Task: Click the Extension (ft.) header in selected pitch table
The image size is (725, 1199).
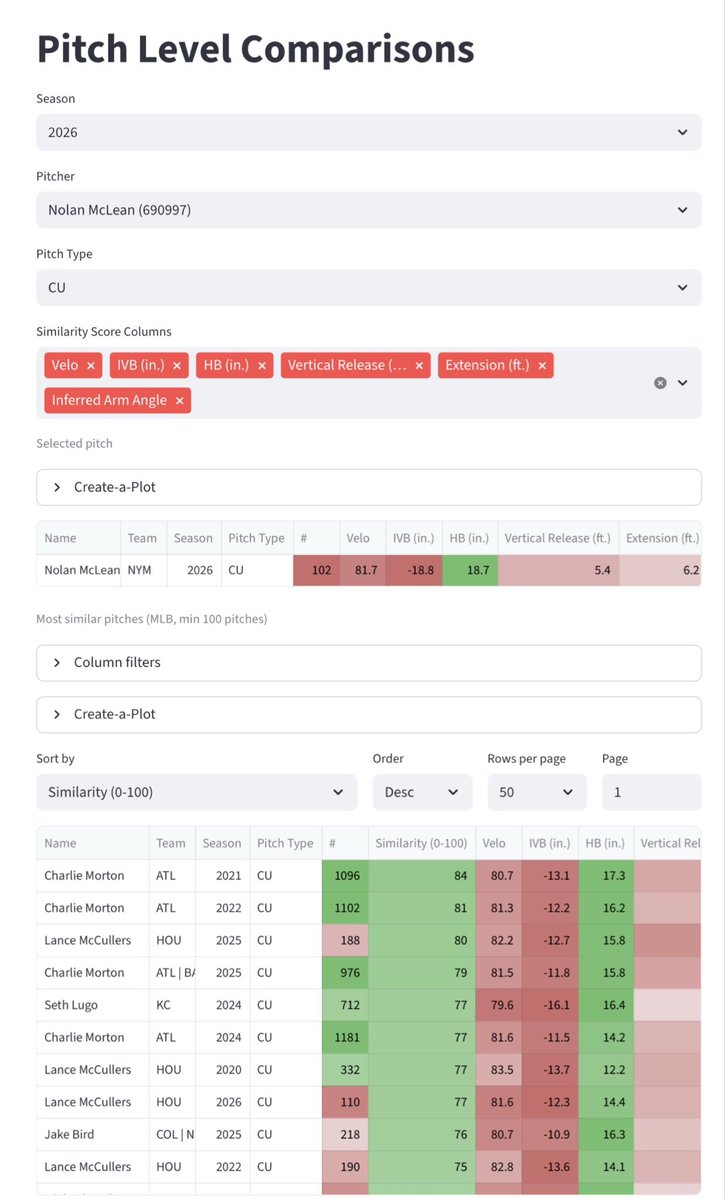Action: click(x=661, y=538)
